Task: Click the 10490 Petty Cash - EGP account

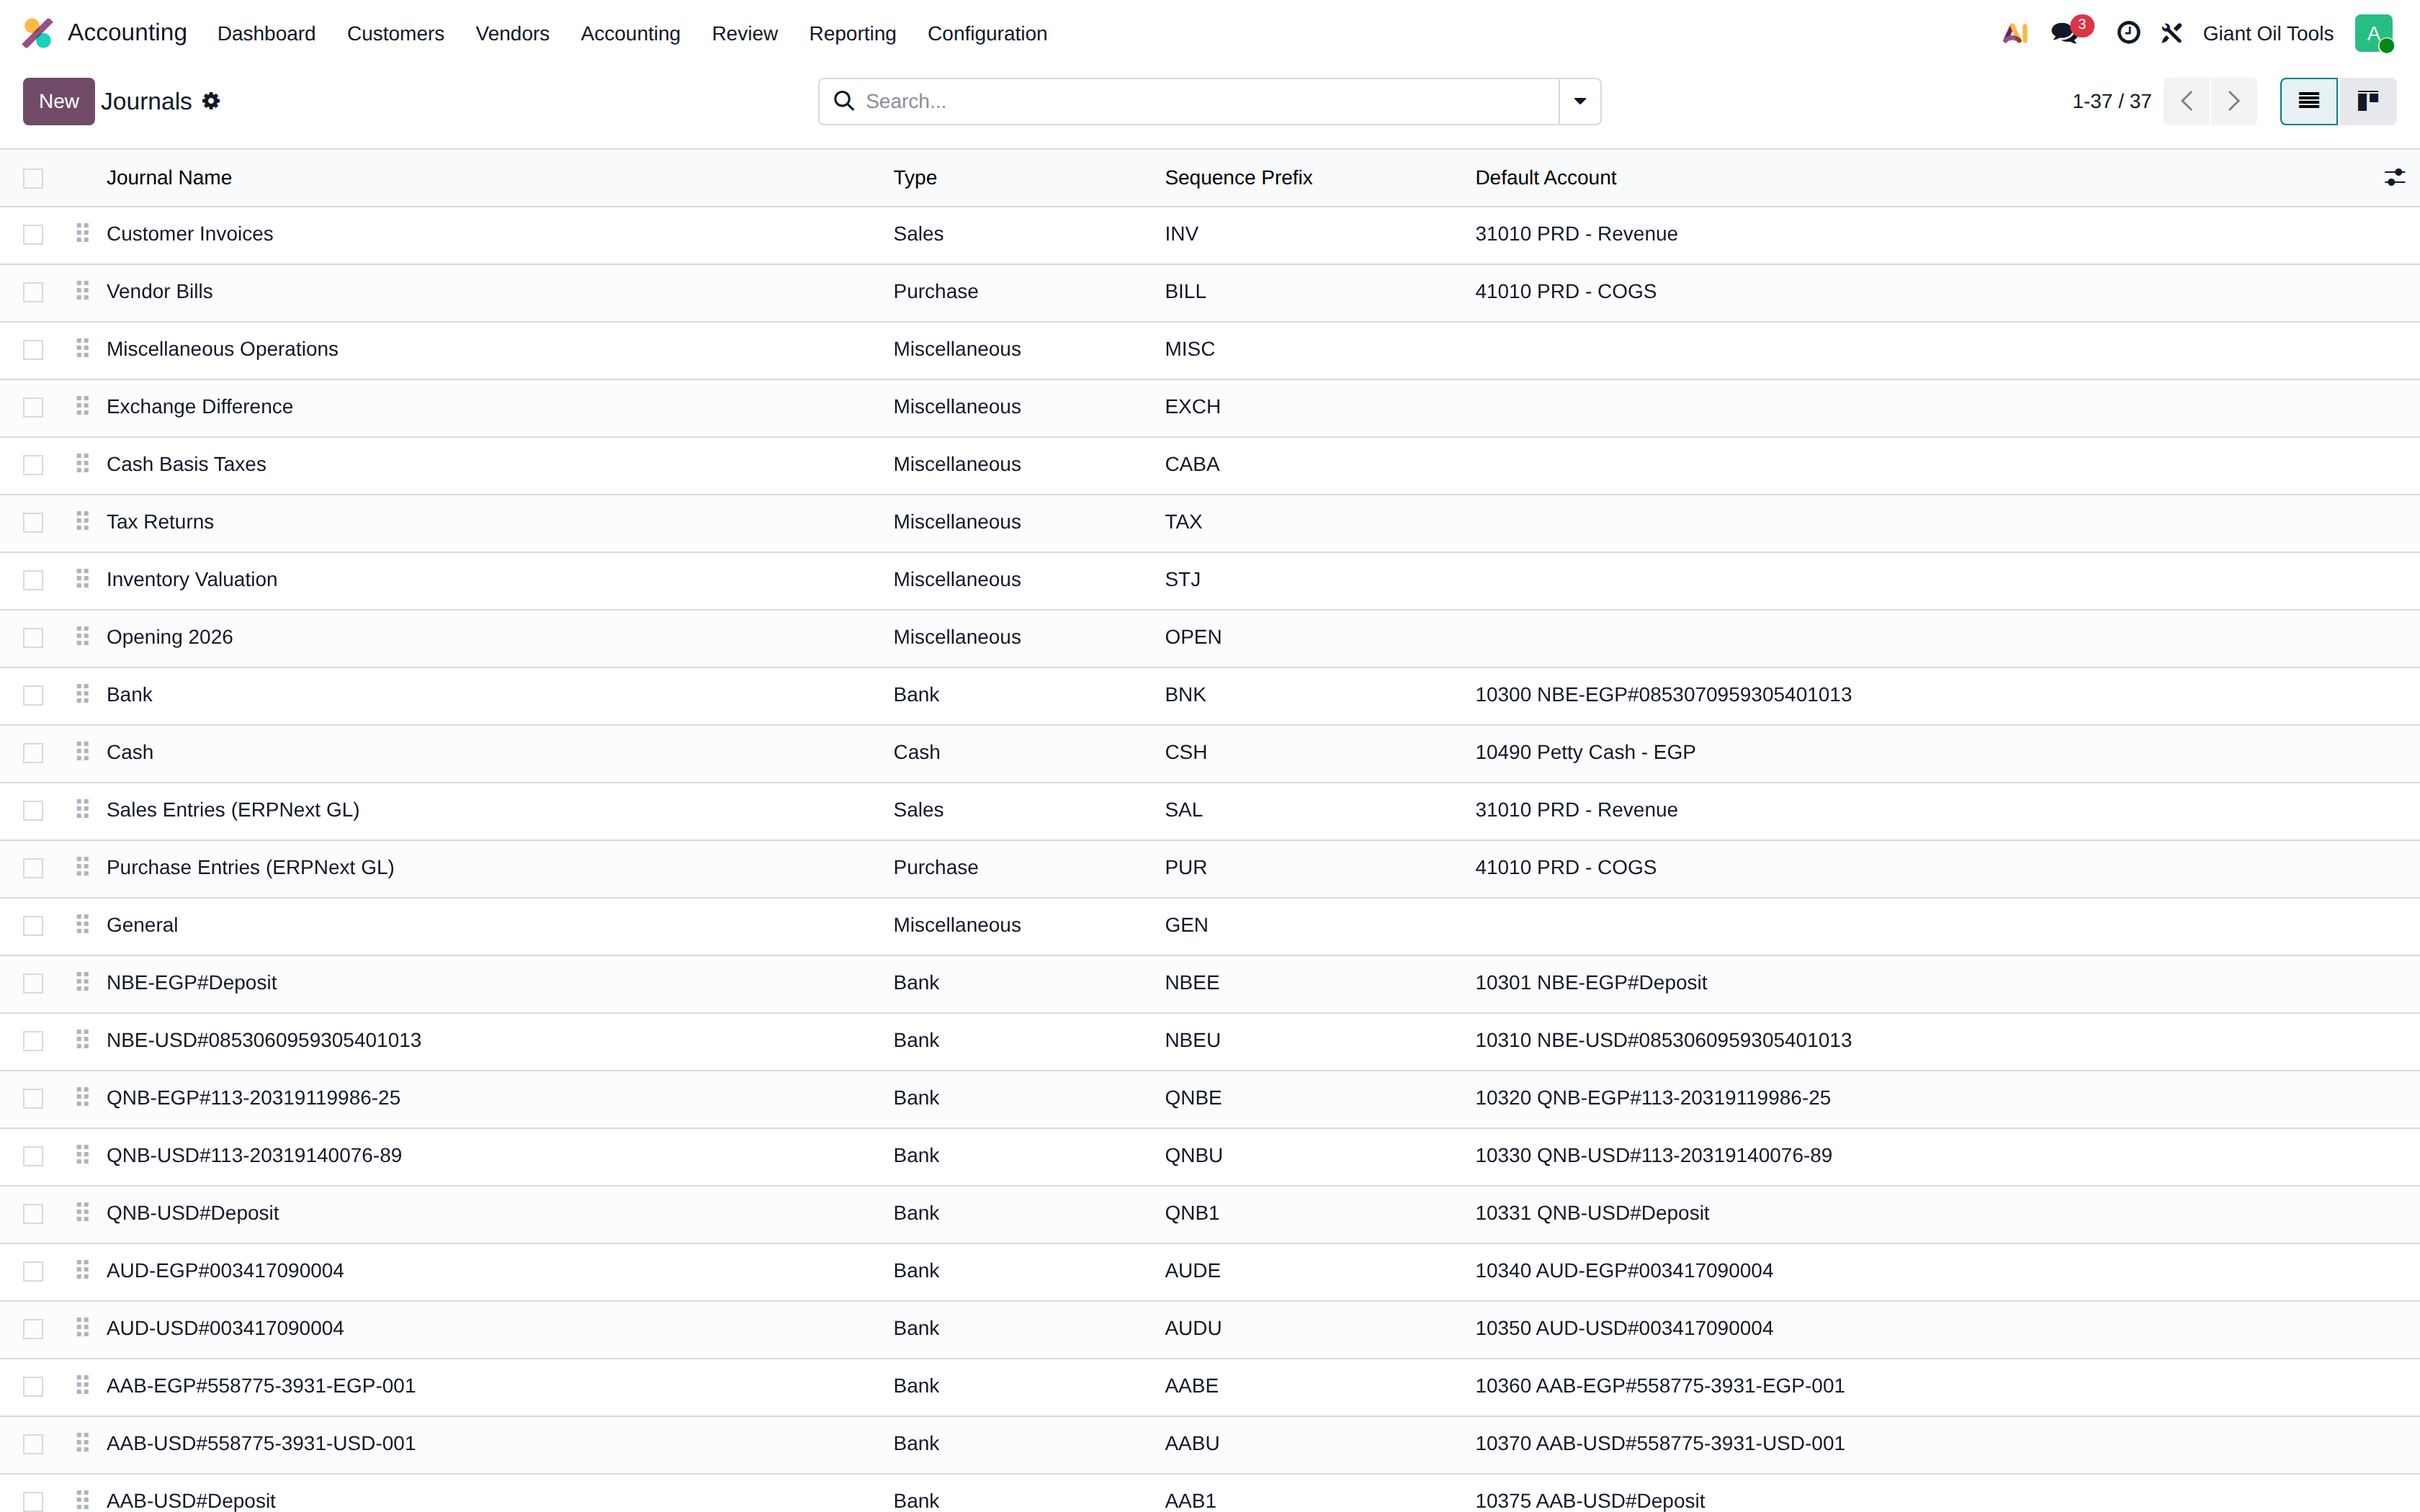Action: 1585,752
